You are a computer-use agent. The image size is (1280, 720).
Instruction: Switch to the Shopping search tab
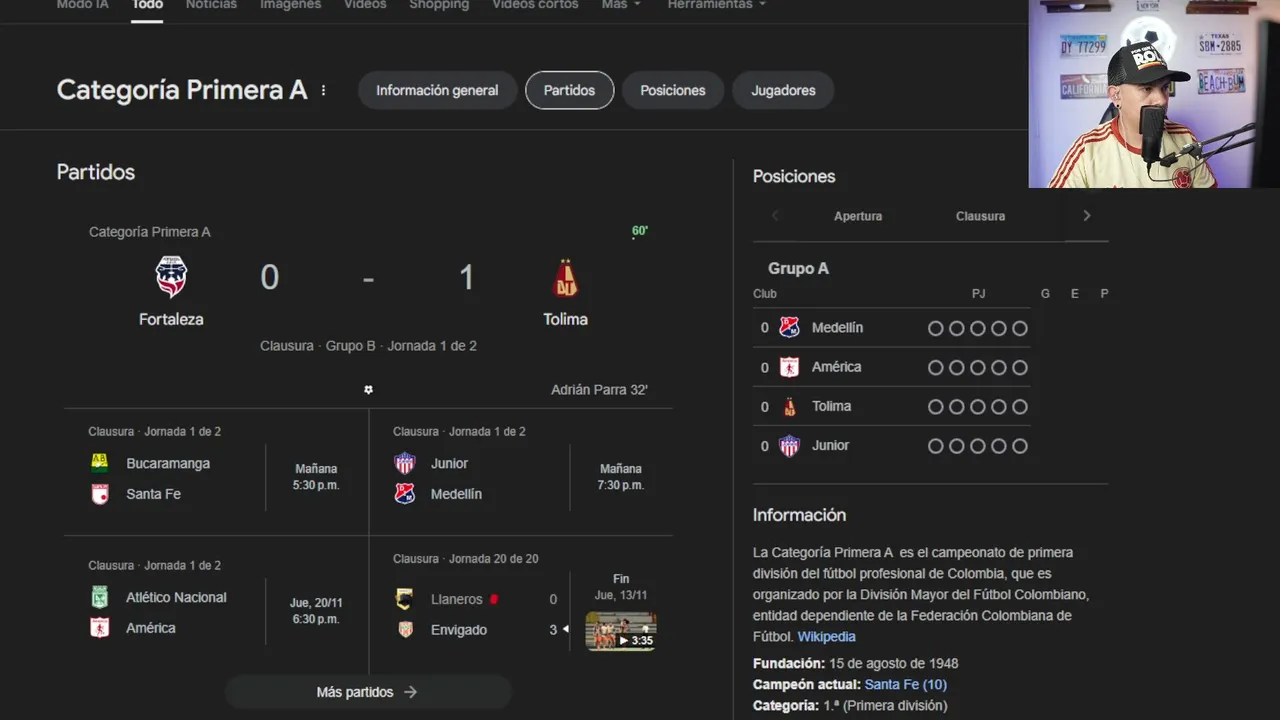click(x=439, y=5)
